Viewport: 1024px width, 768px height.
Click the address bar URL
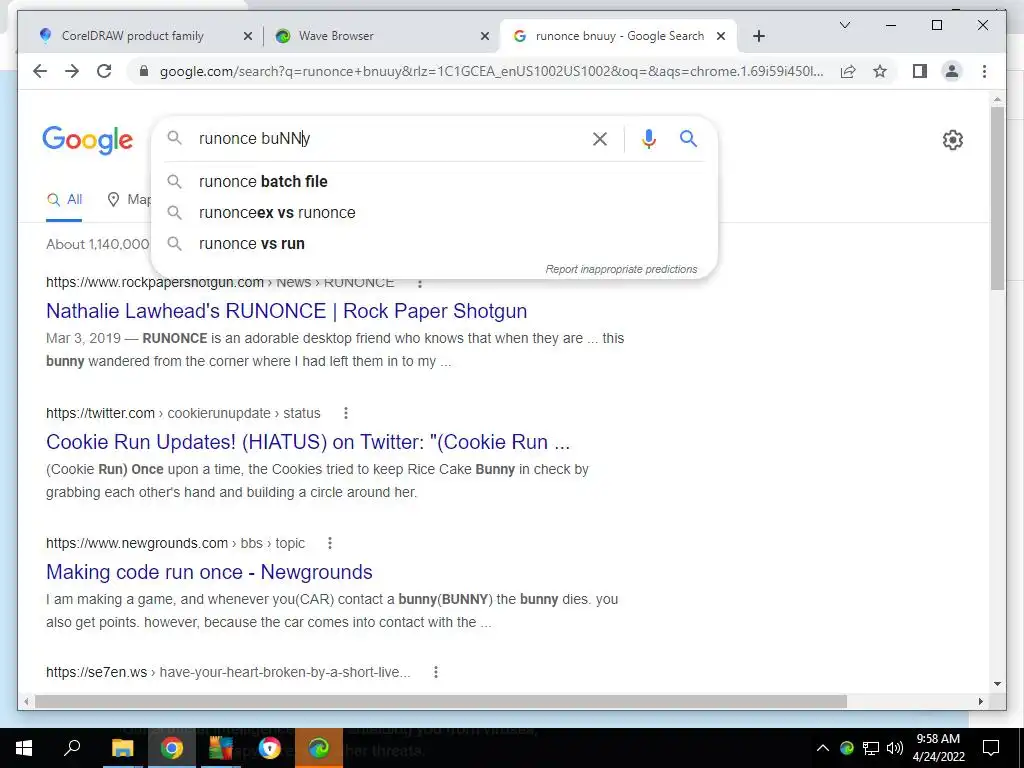[491, 71]
